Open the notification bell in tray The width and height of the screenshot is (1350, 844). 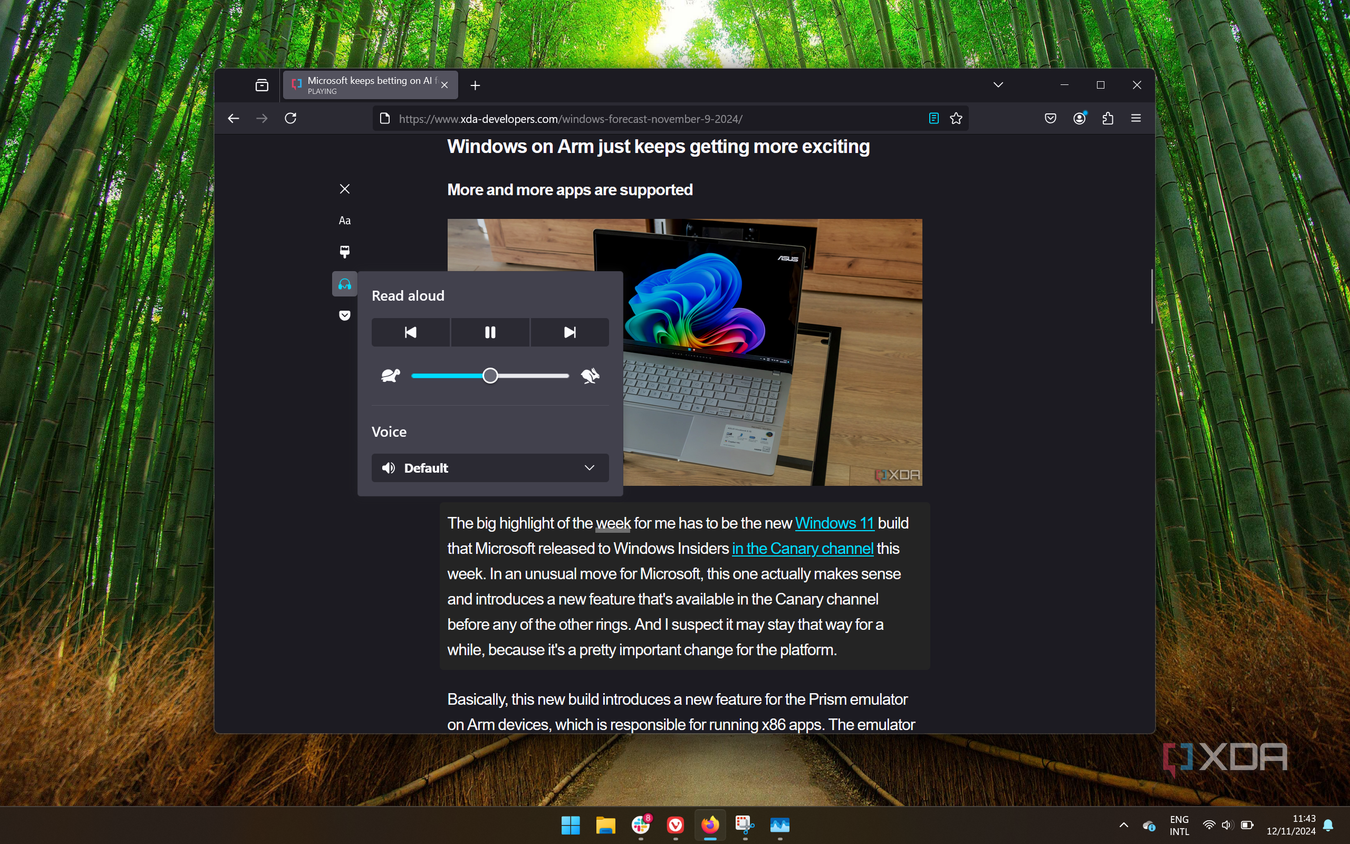[x=1328, y=825]
